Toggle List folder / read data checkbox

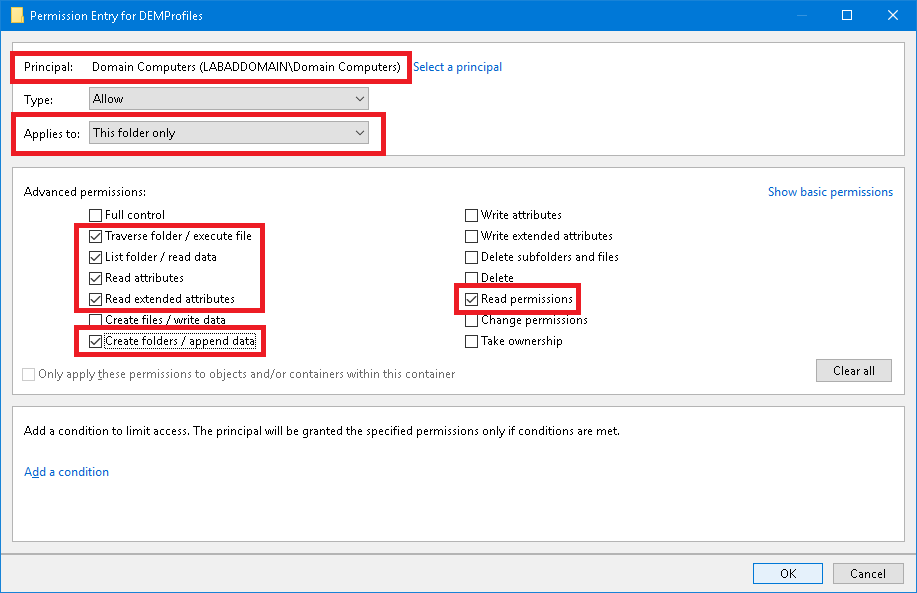96,257
